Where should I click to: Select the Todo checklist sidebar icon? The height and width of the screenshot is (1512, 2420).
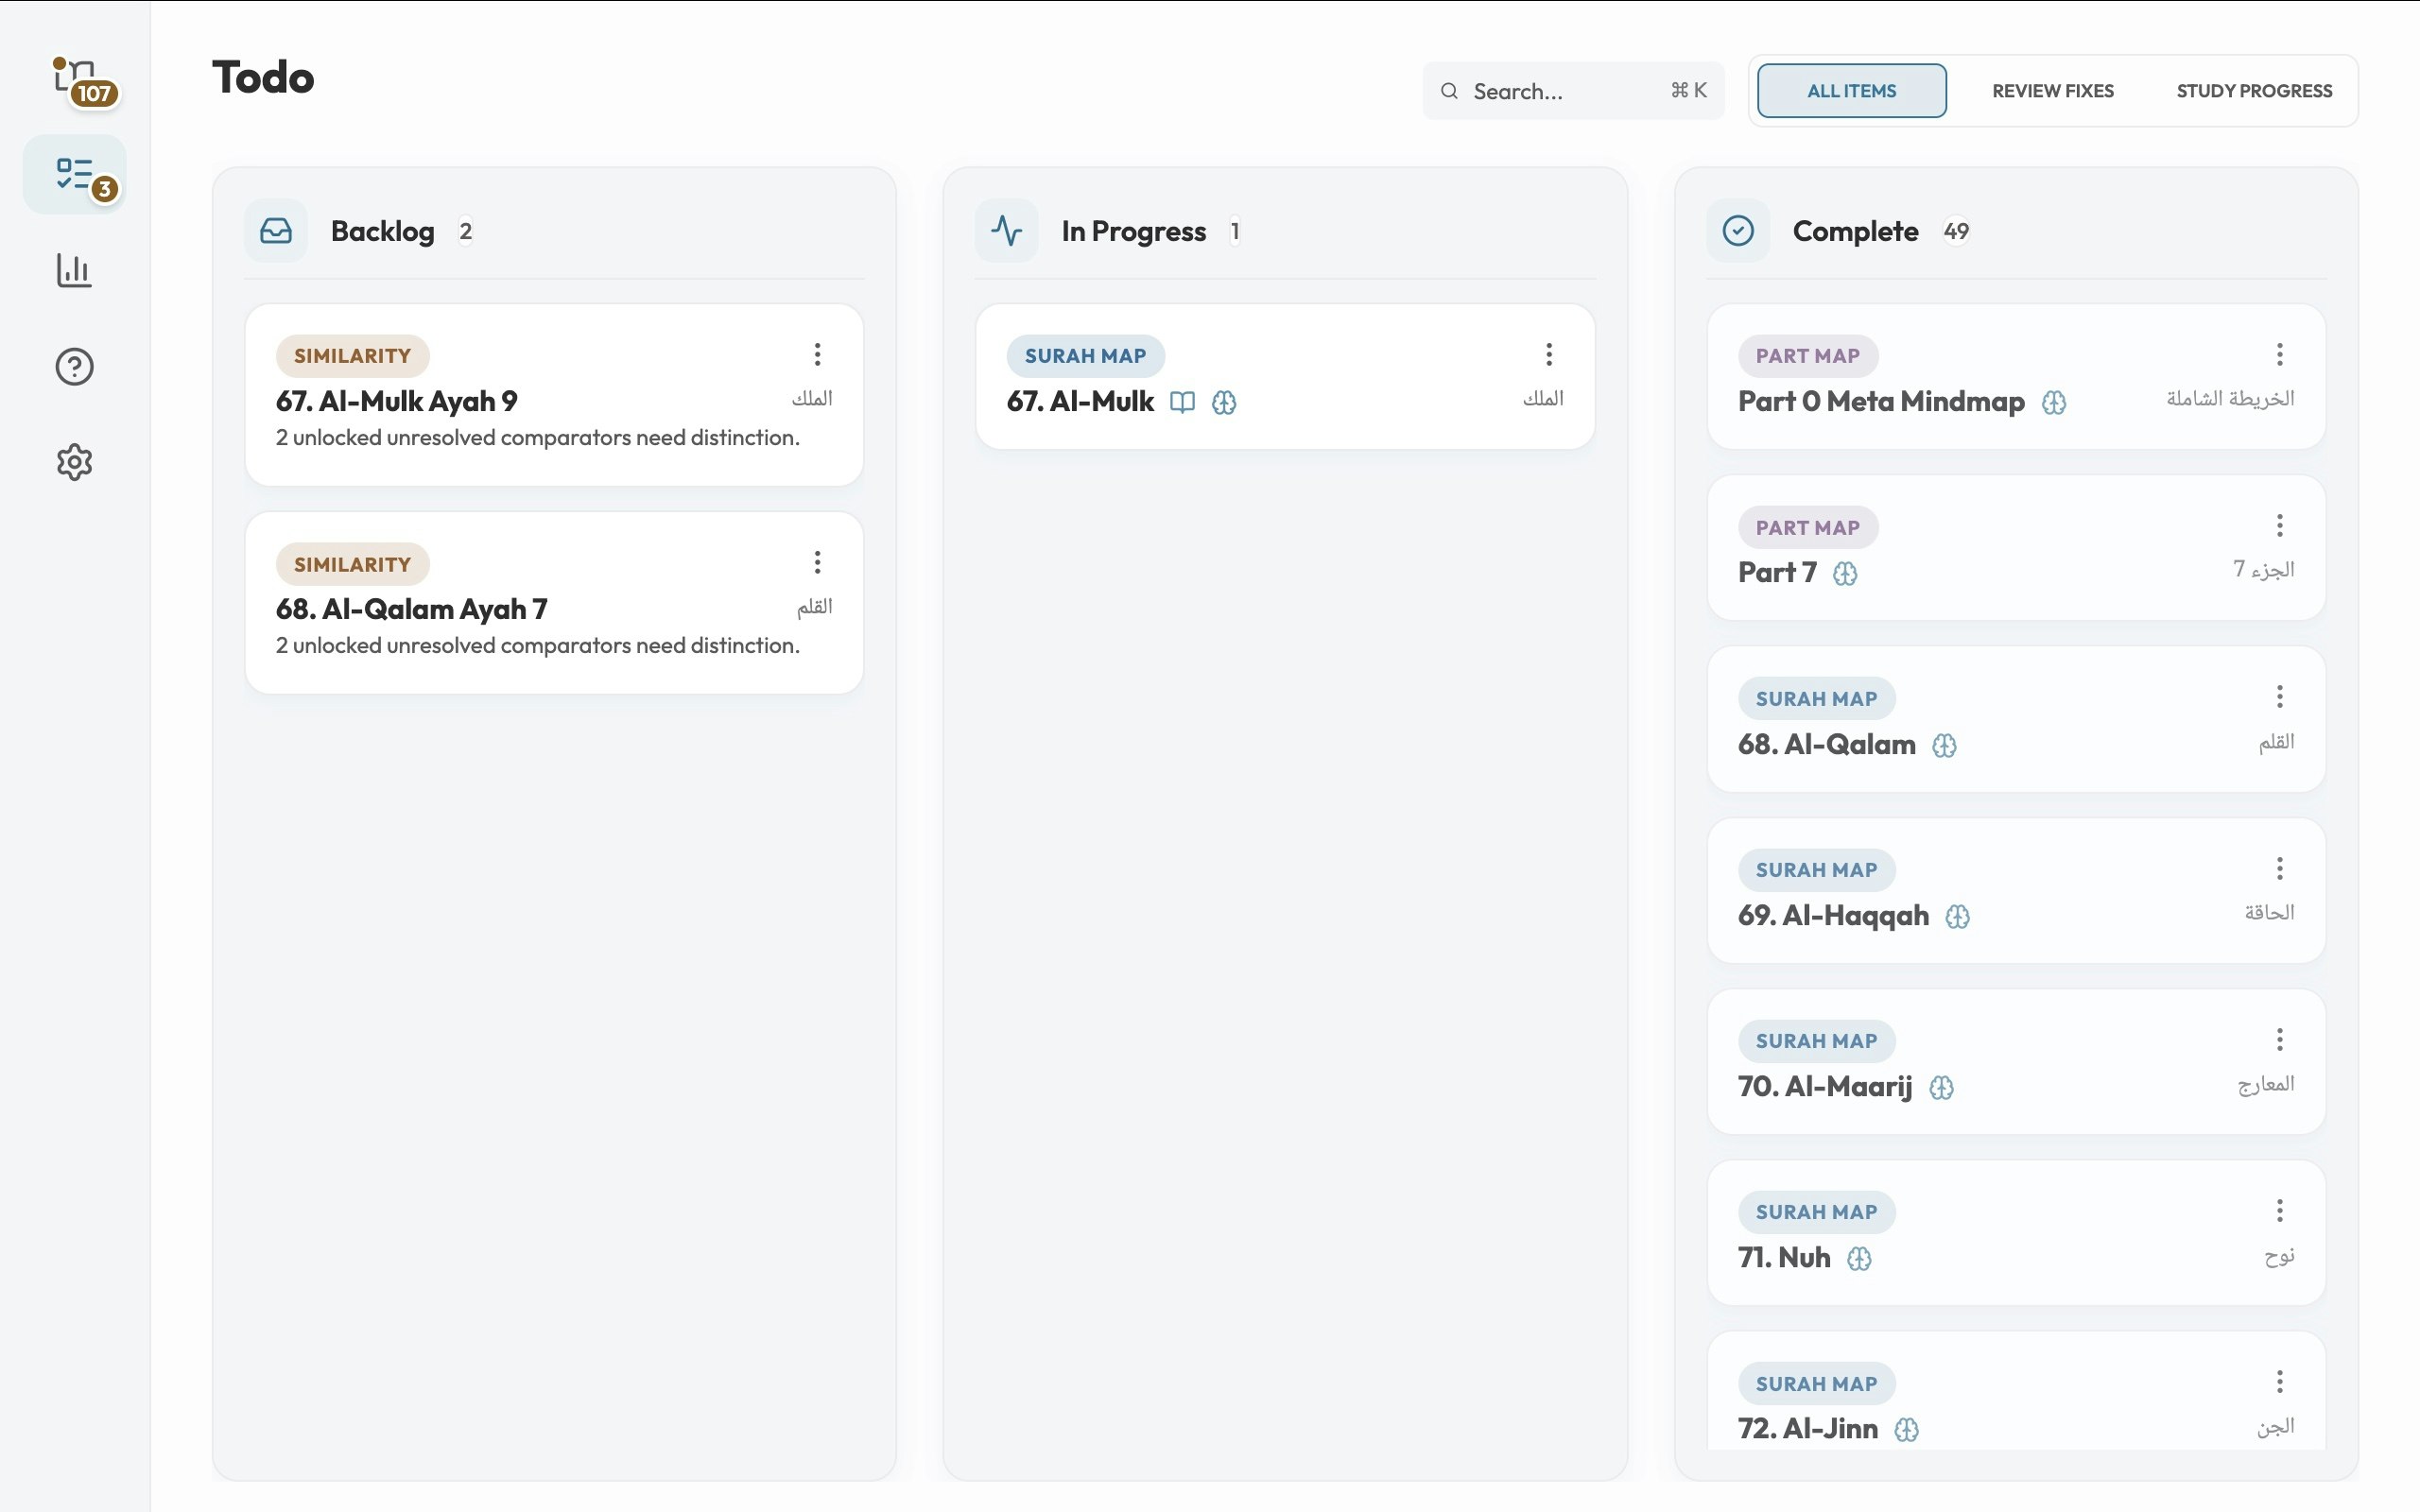[x=75, y=174]
